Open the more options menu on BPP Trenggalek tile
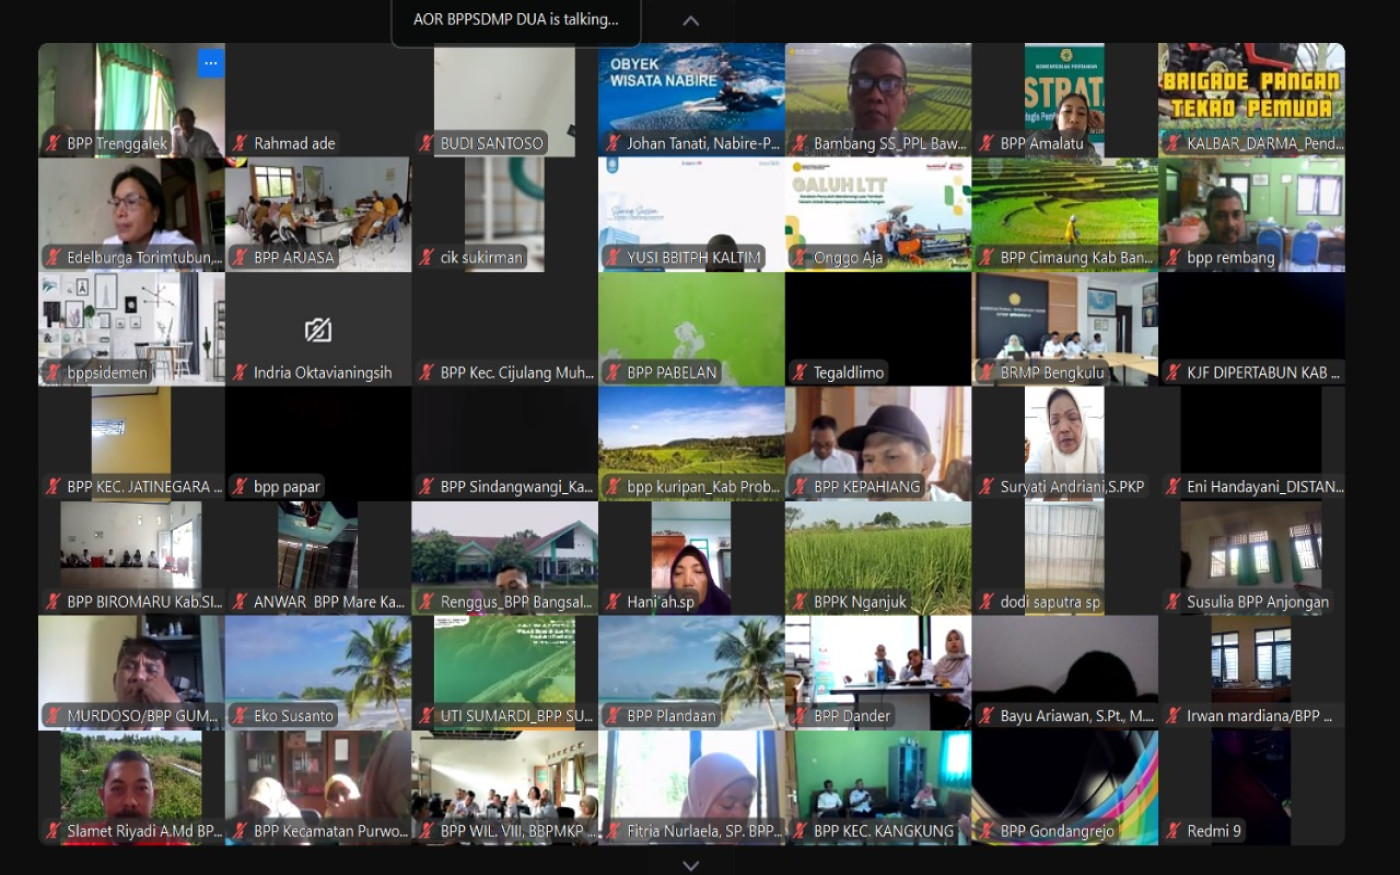The height and width of the screenshot is (875, 1400). (x=210, y=63)
